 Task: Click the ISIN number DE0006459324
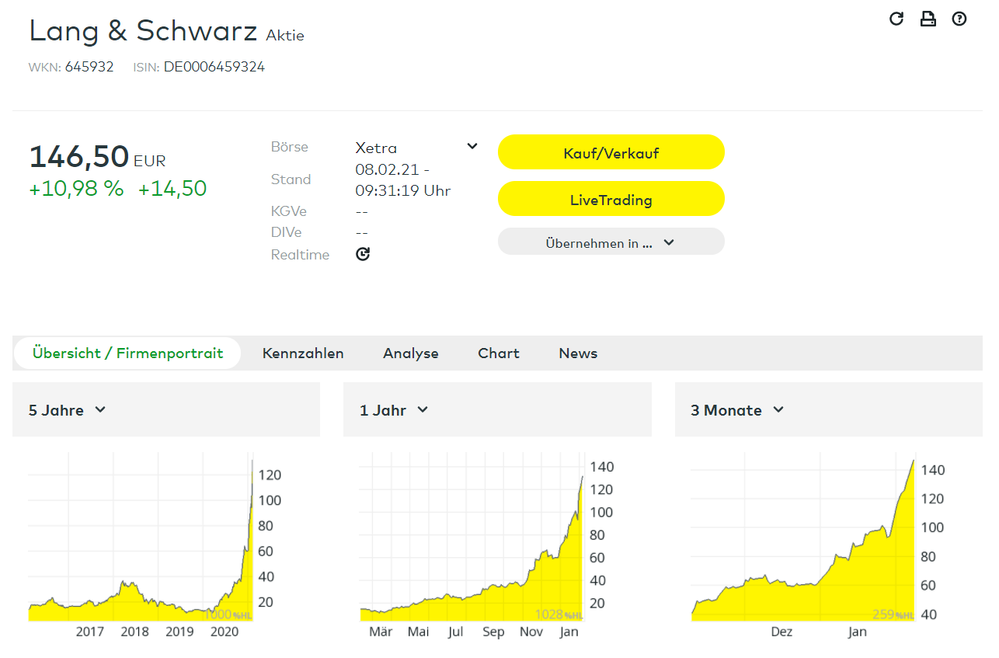click(214, 67)
